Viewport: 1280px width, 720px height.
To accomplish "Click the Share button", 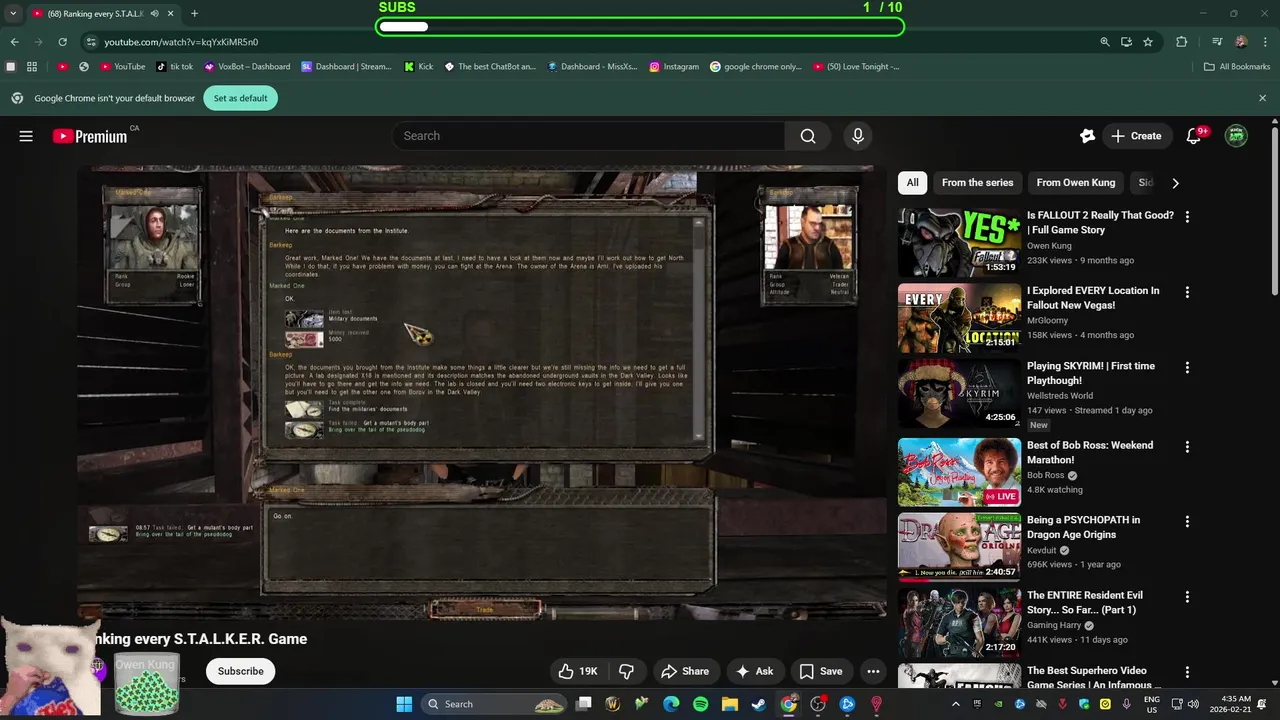I will tap(685, 671).
